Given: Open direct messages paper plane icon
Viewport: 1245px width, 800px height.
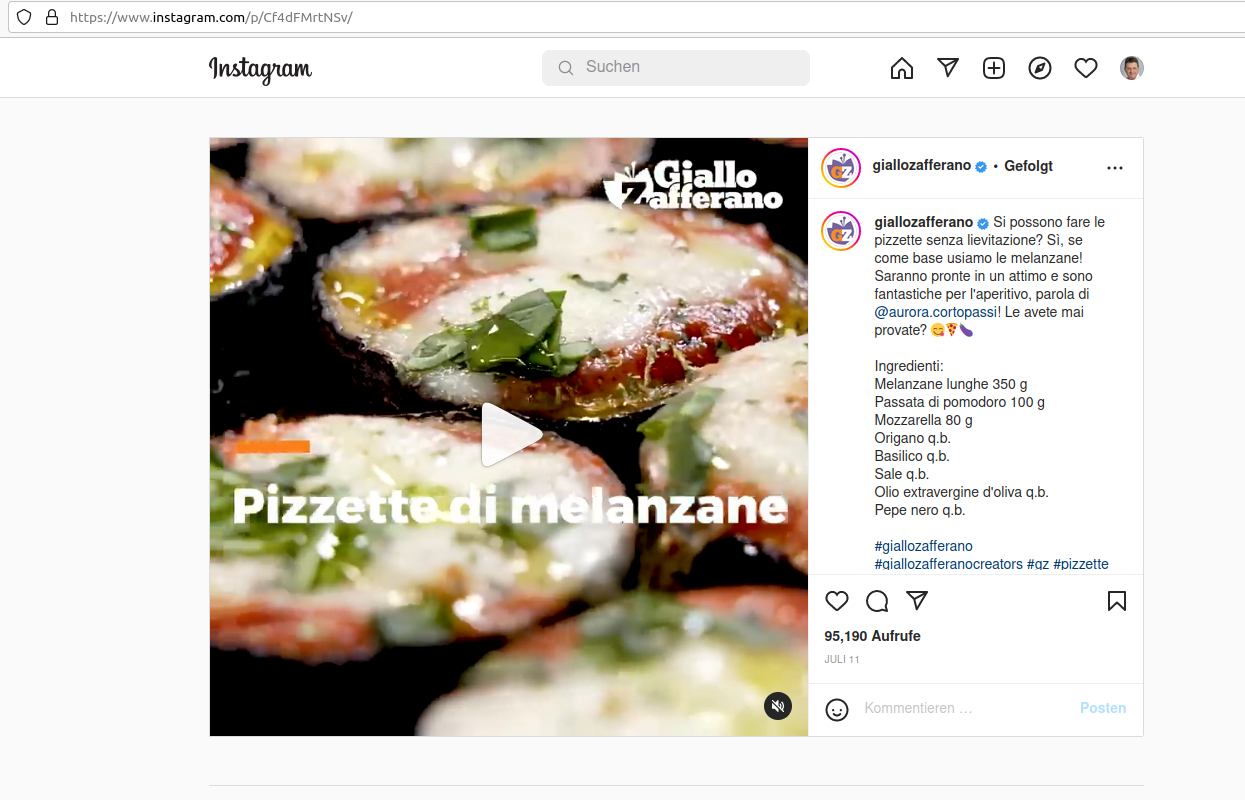Looking at the screenshot, I should (948, 67).
